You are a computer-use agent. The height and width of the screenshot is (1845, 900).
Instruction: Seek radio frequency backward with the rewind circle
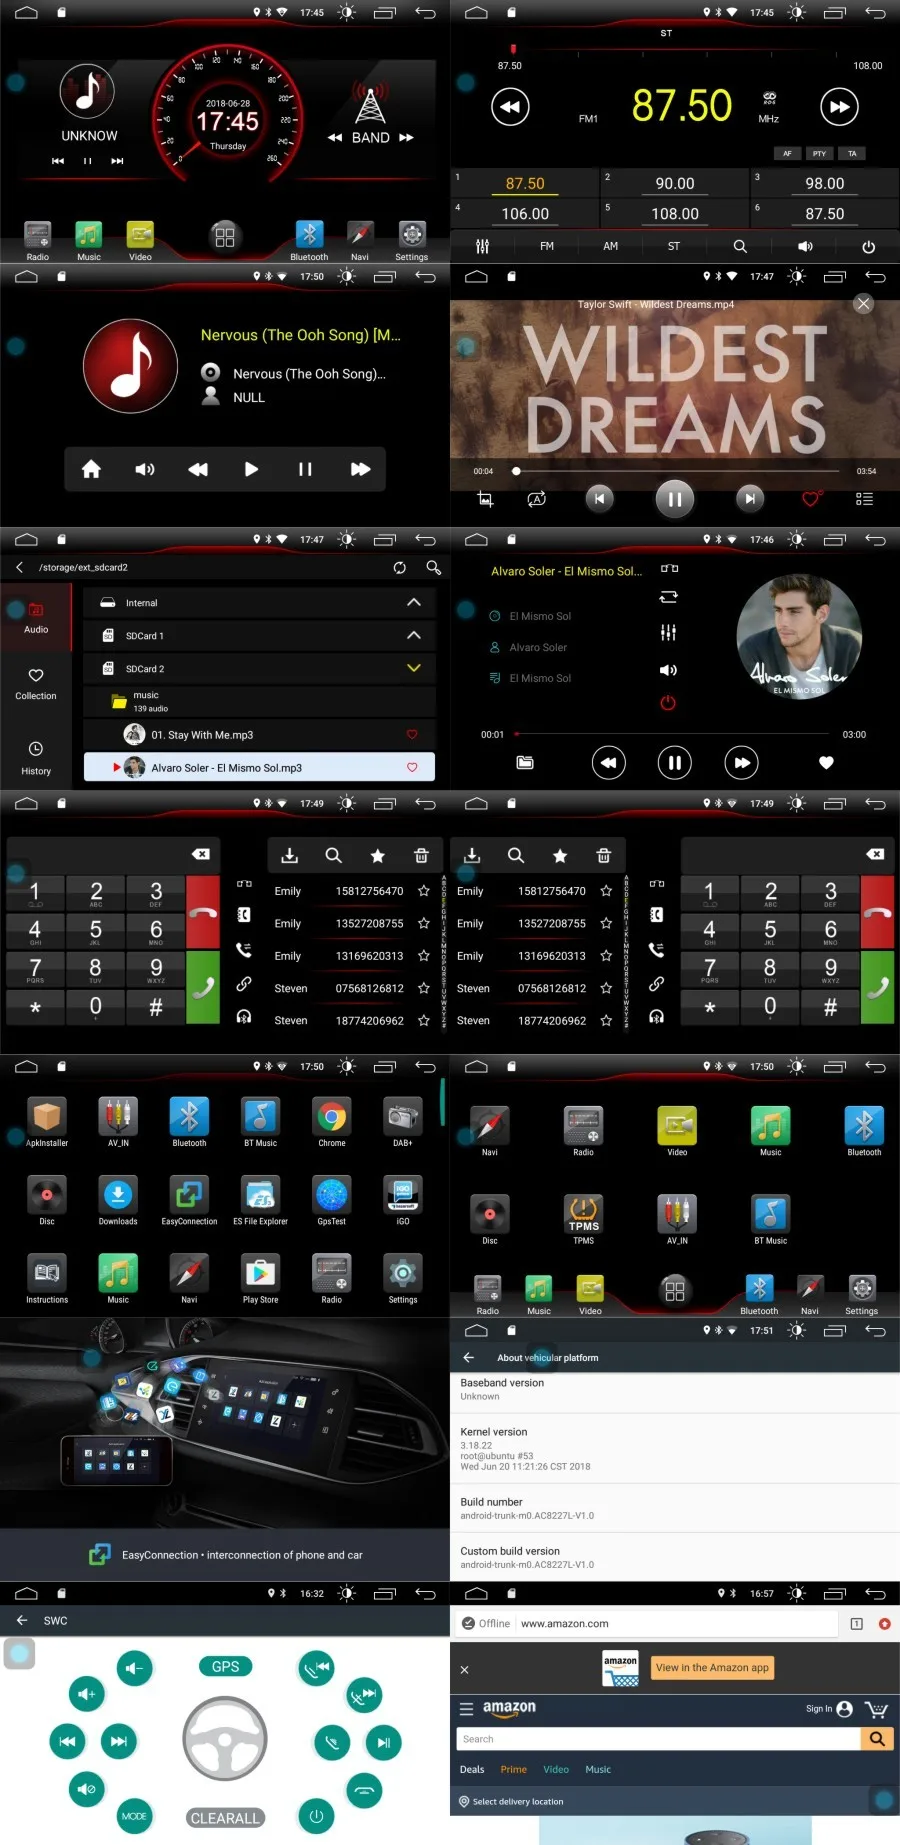tap(510, 107)
